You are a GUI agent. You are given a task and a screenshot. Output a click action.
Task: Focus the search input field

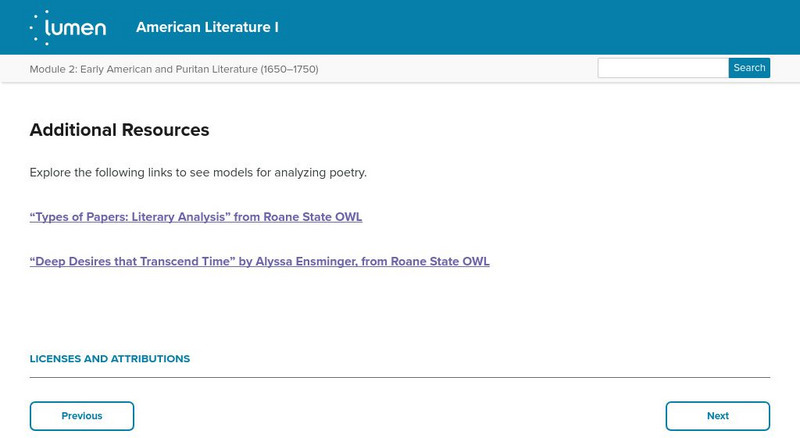tap(662, 68)
